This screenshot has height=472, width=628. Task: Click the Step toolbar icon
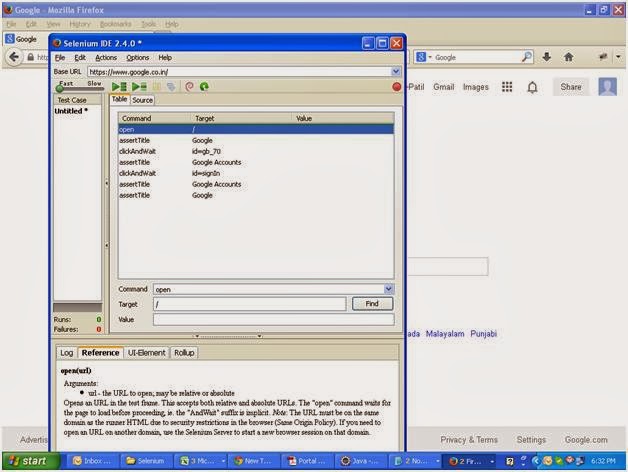point(171,87)
